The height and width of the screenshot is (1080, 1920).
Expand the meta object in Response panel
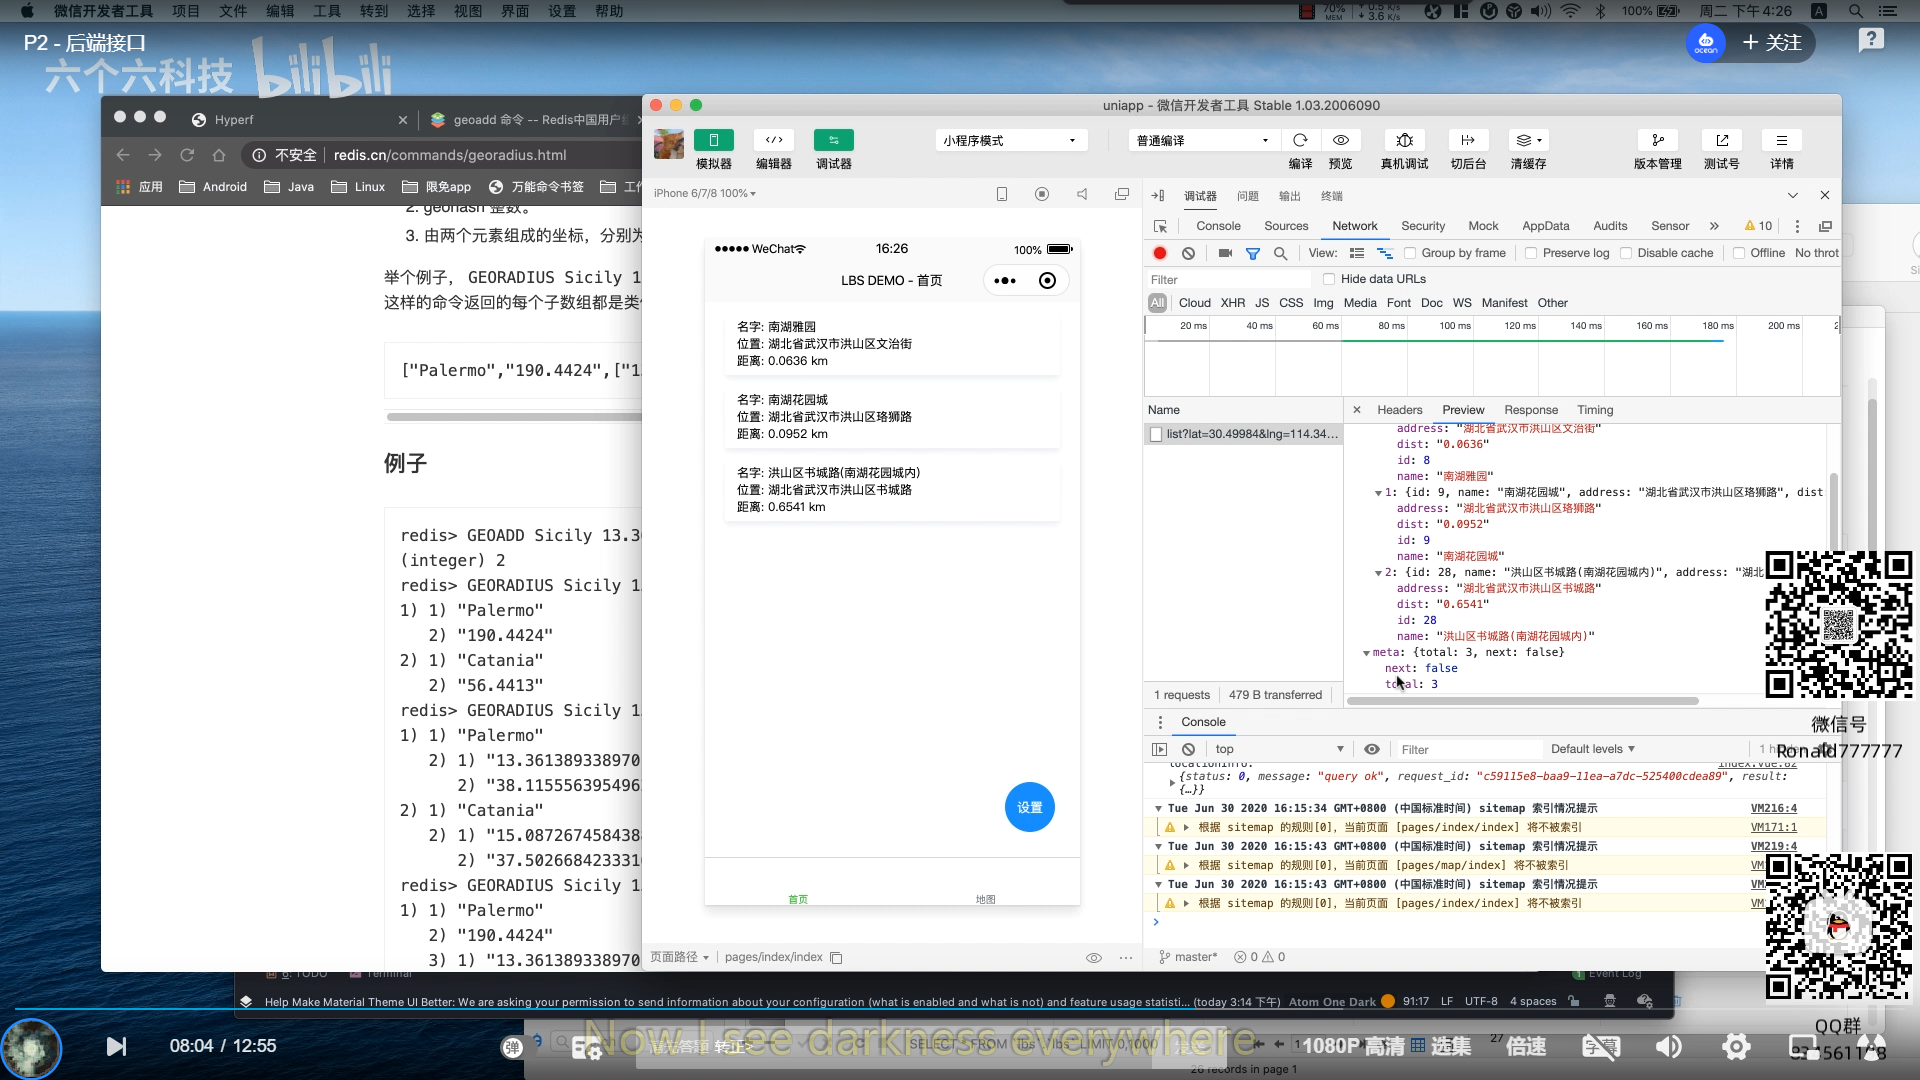point(1366,651)
